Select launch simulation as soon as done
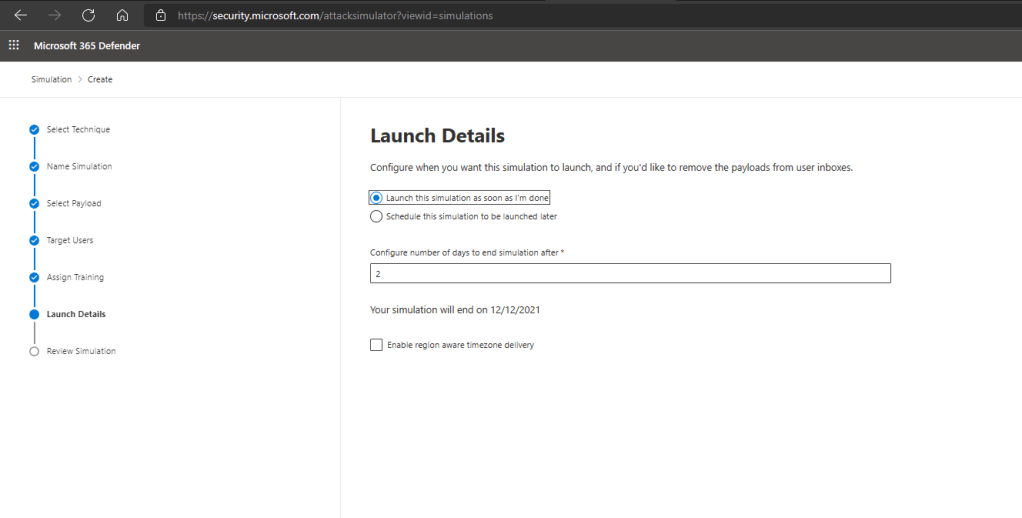This screenshot has width=1022, height=518. (376, 198)
